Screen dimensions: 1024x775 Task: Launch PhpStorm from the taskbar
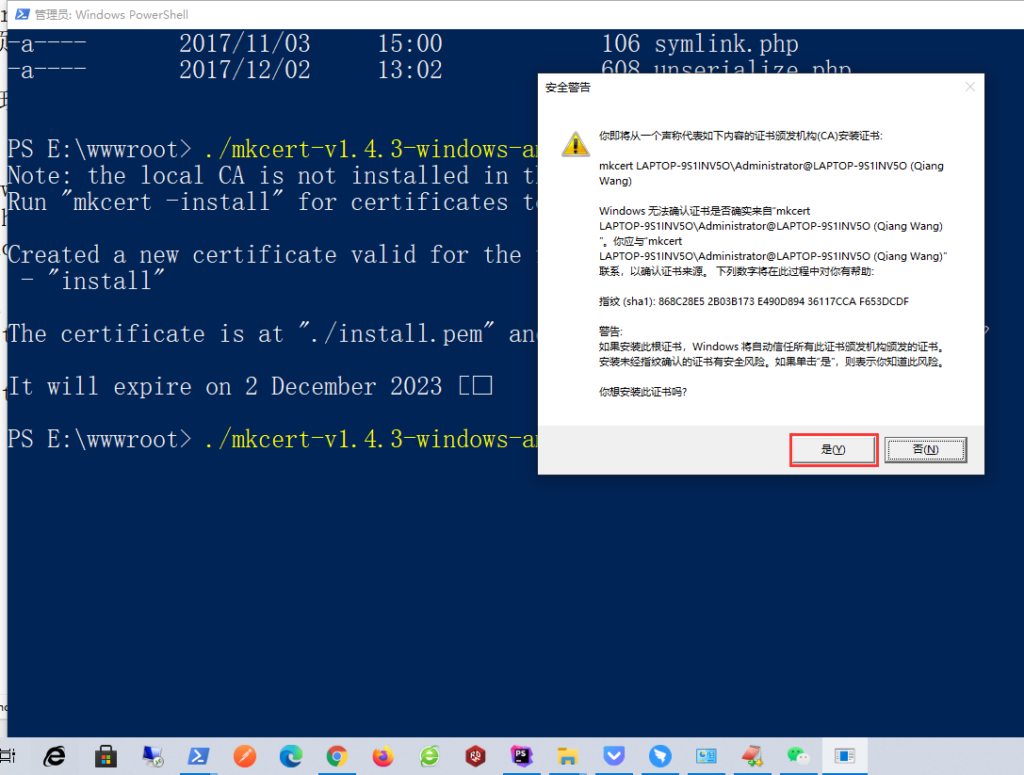click(521, 756)
